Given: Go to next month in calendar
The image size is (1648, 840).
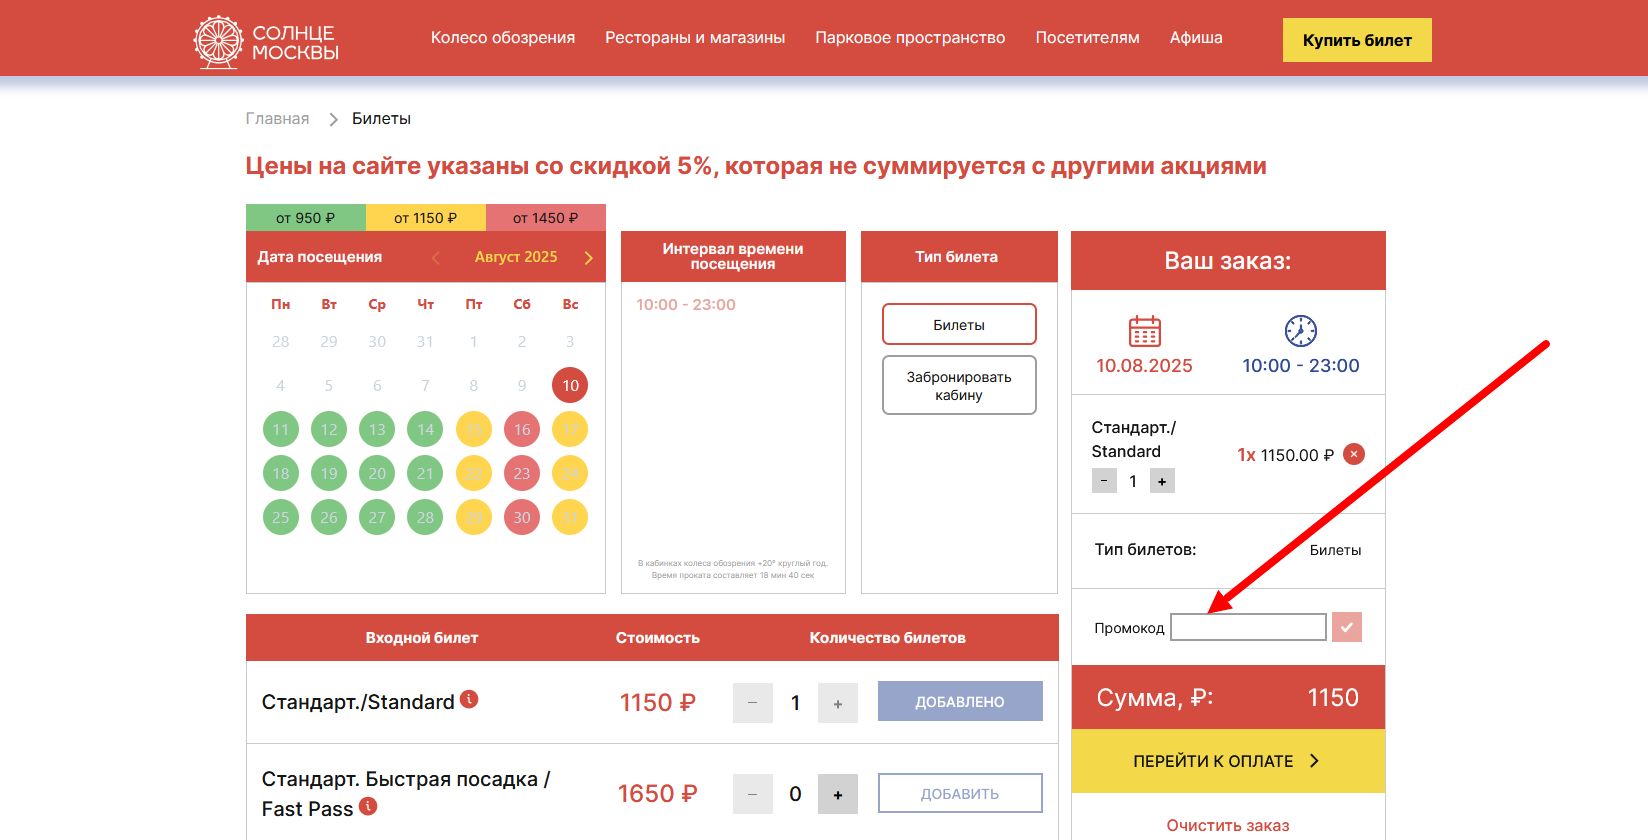Looking at the screenshot, I should 588,258.
